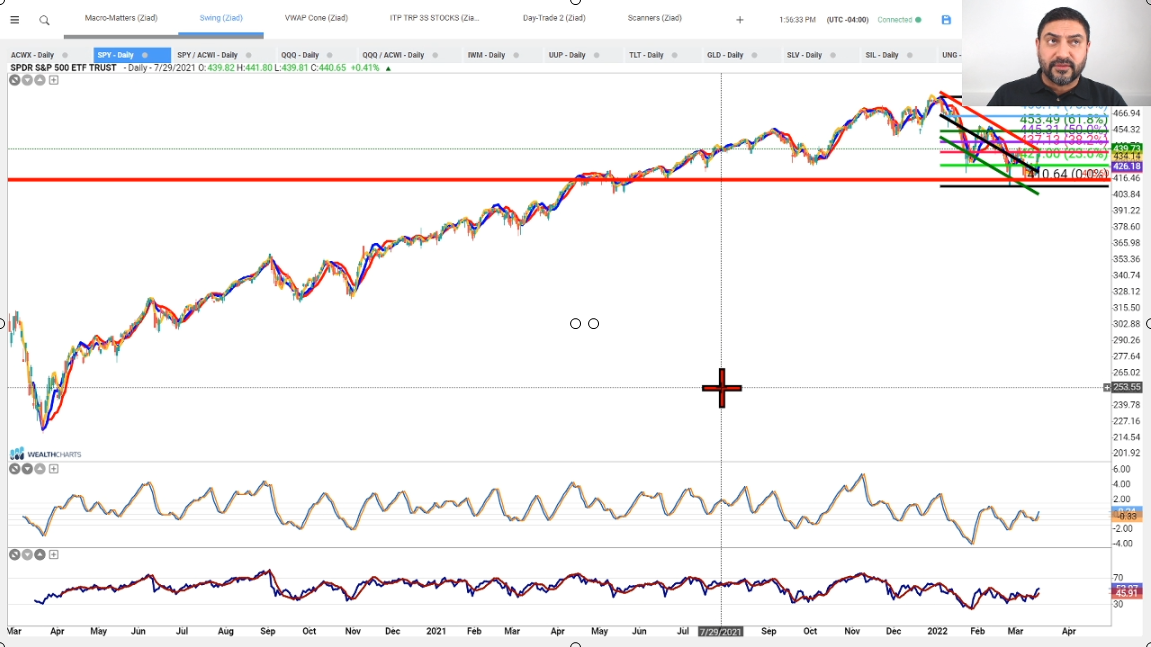1151x647 pixels.
Task: Move the middle oscillator panel up
Action: 40,469
